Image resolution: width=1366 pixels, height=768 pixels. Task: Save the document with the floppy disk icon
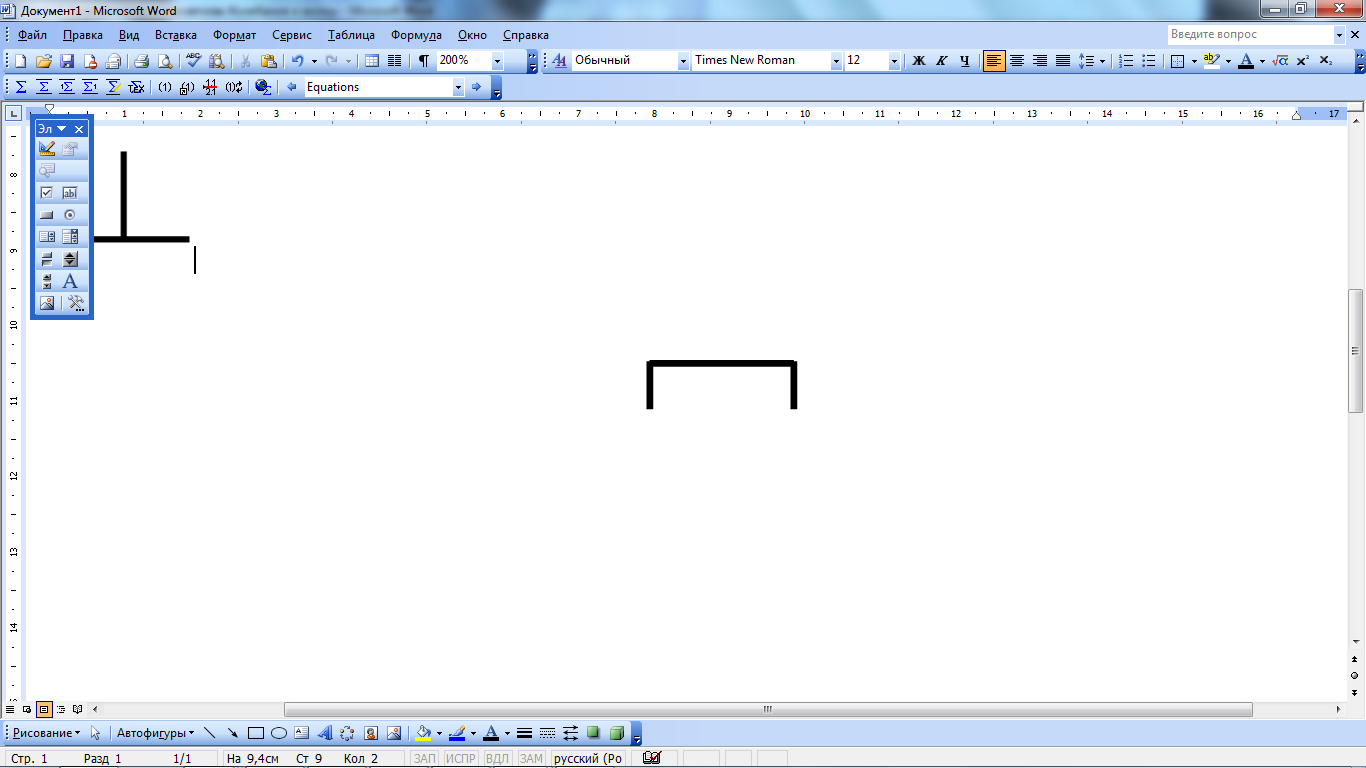(67, 61)
